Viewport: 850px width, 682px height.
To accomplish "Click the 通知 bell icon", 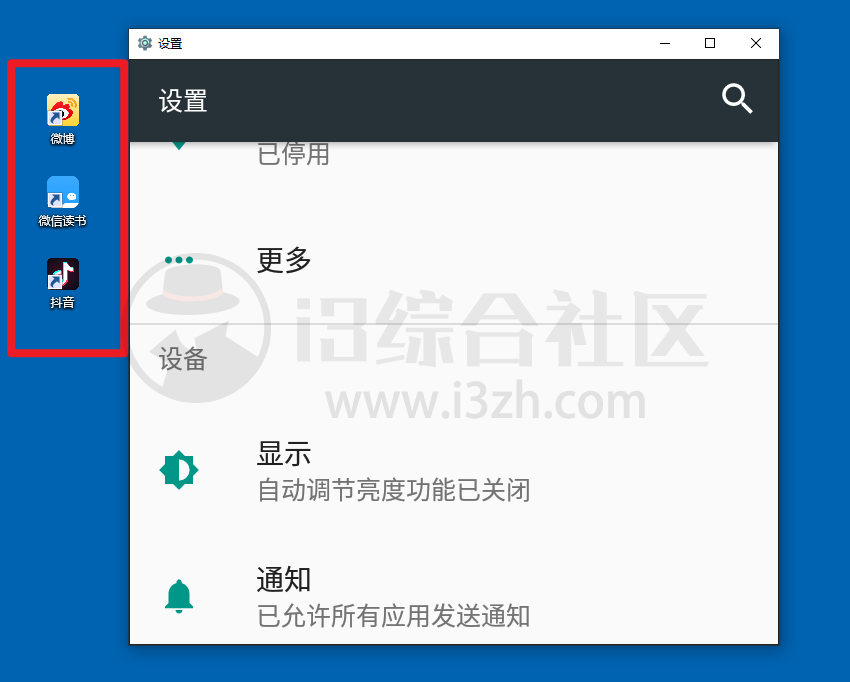I will coord(179,596).
